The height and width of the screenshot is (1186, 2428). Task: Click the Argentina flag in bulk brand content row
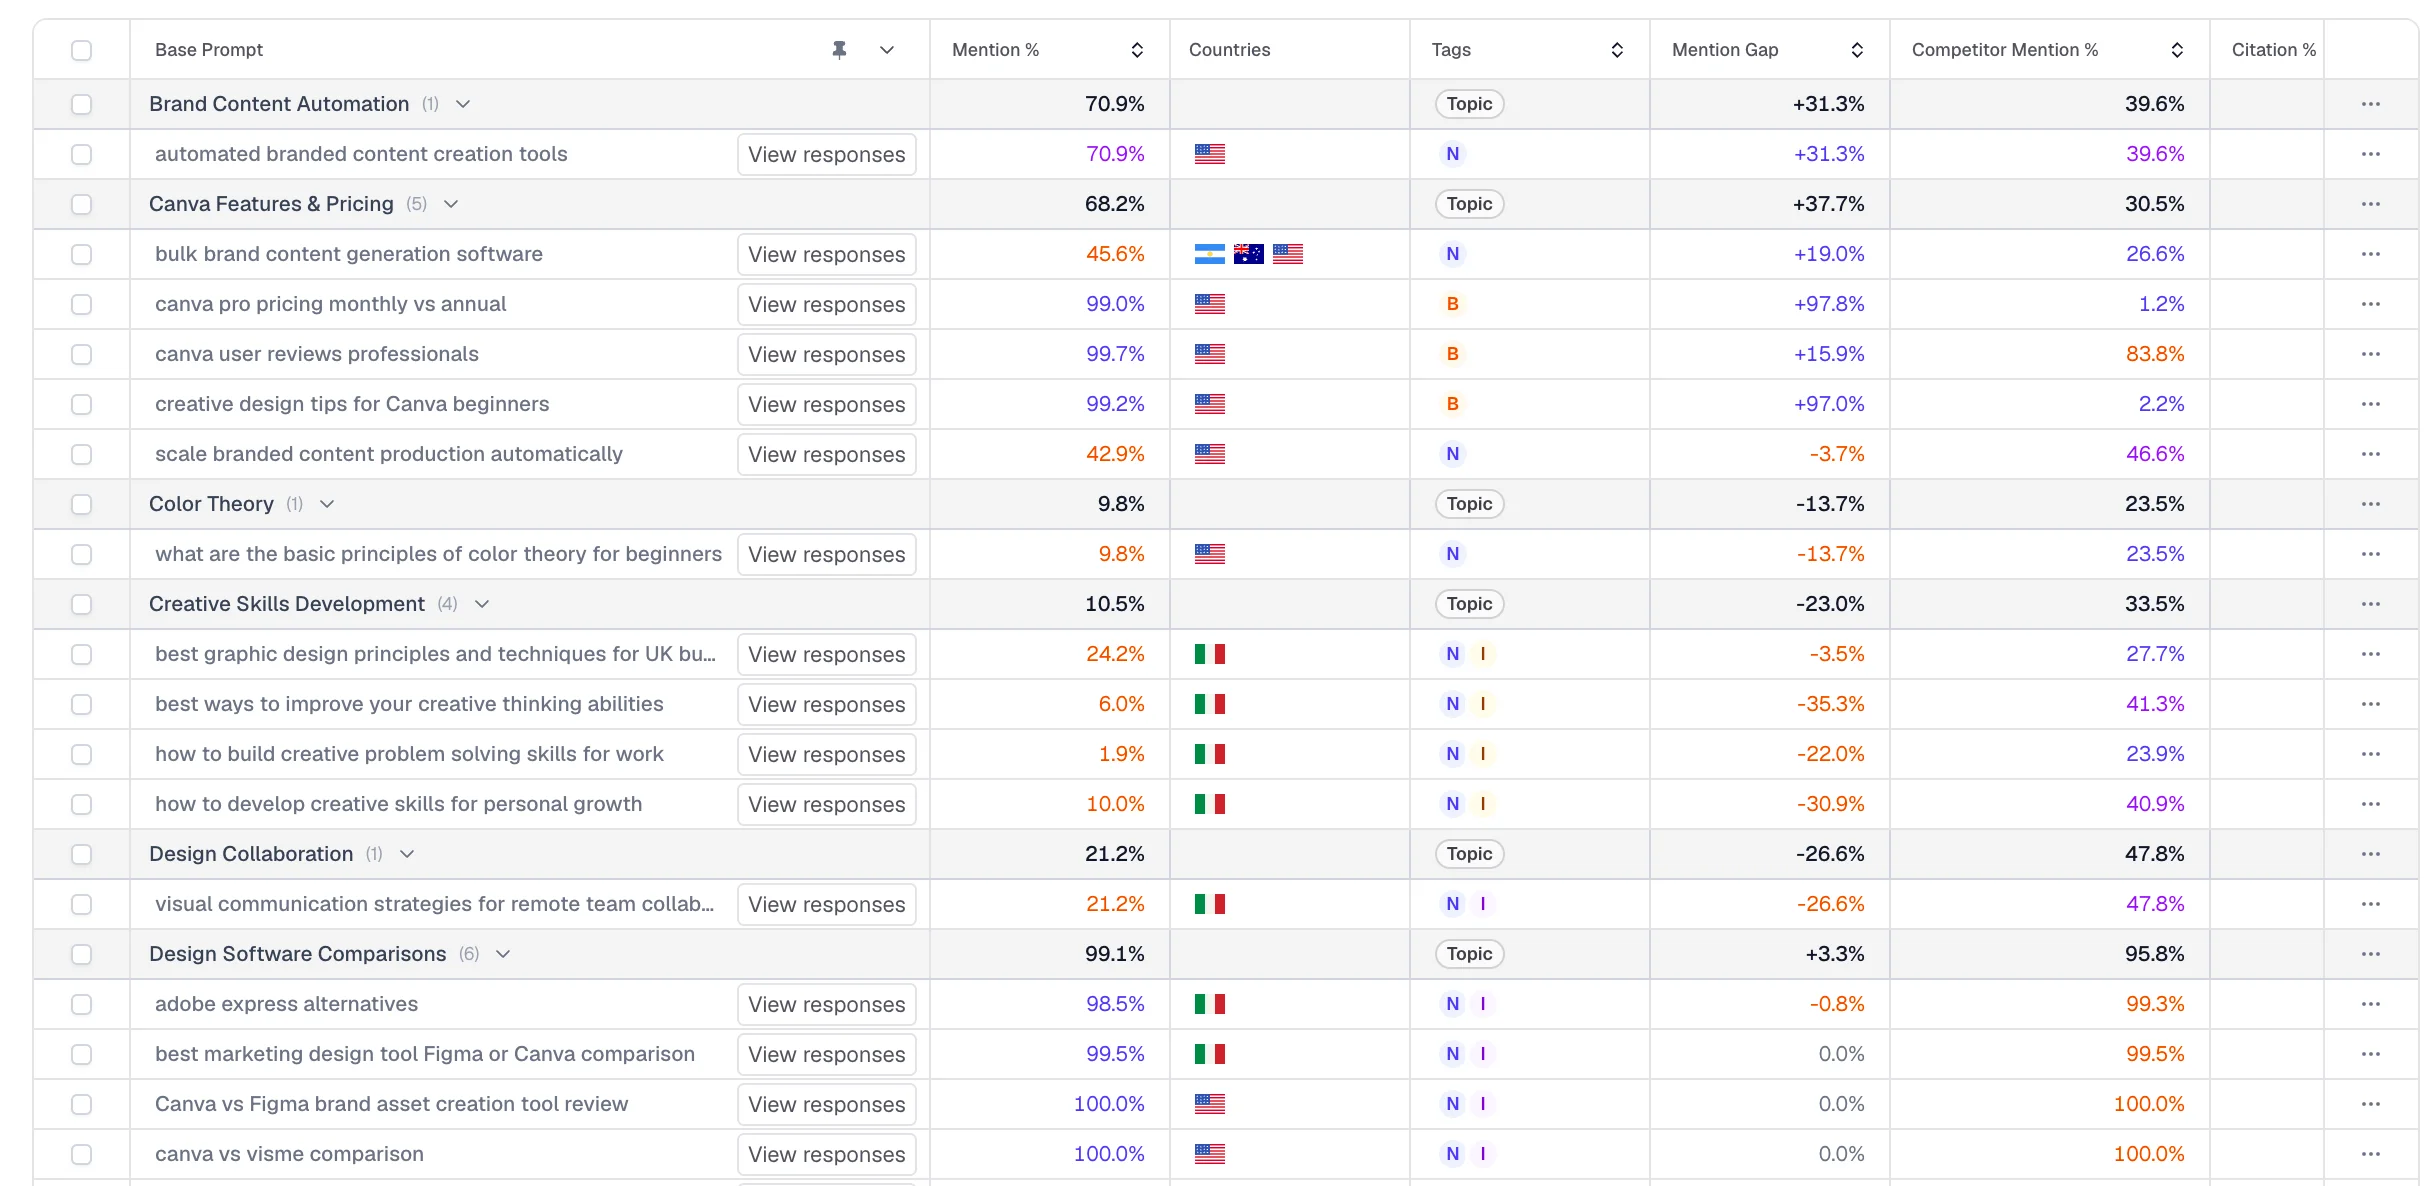[1210, 254]
